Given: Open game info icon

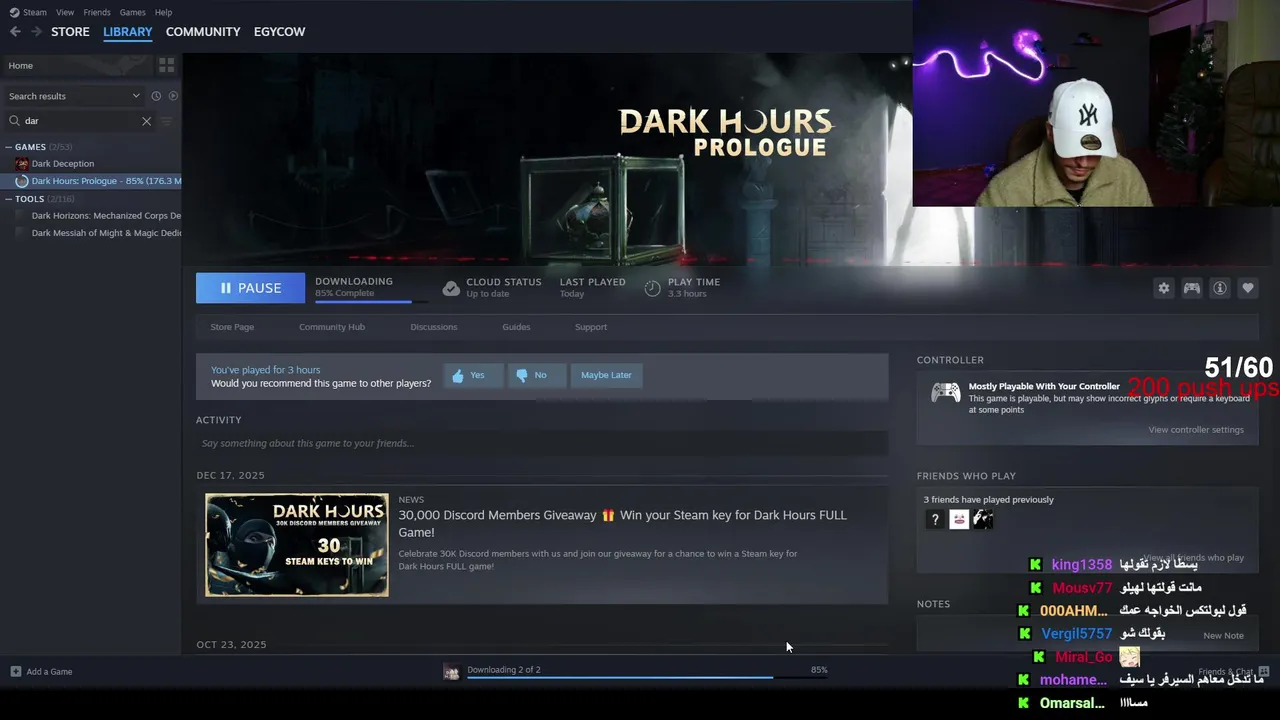Looking at the screenshot, I should 1220,288.
